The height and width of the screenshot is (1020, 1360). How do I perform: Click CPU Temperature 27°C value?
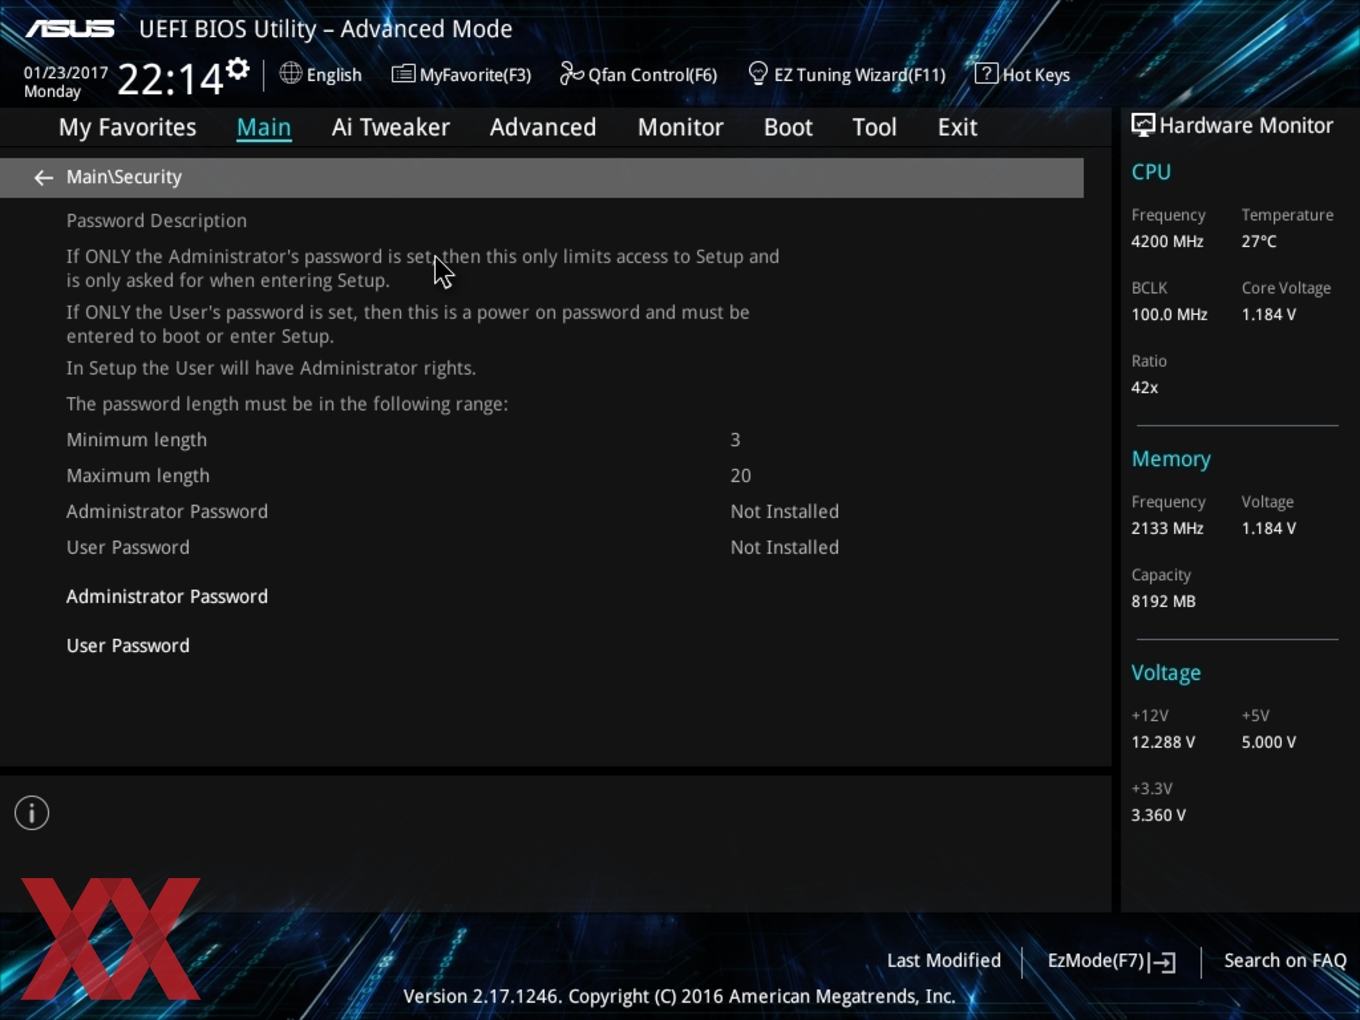1259,241
